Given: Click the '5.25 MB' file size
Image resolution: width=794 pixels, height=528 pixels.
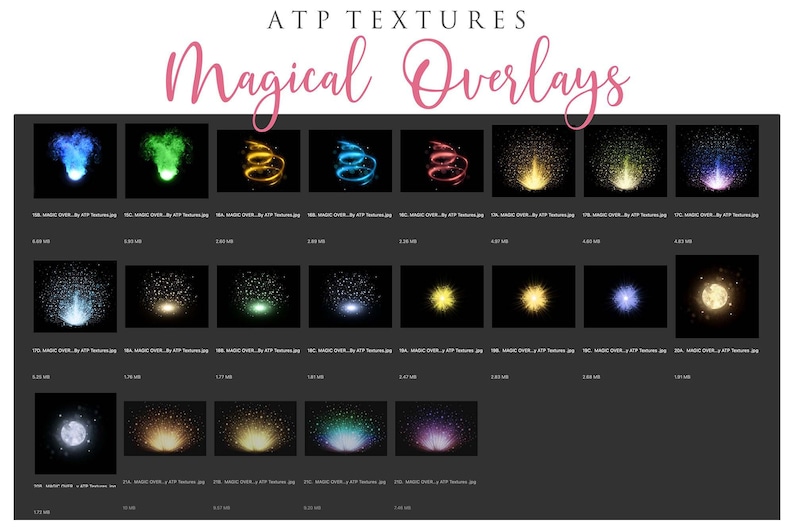Looking at the screenshot, I should (41, 377).
